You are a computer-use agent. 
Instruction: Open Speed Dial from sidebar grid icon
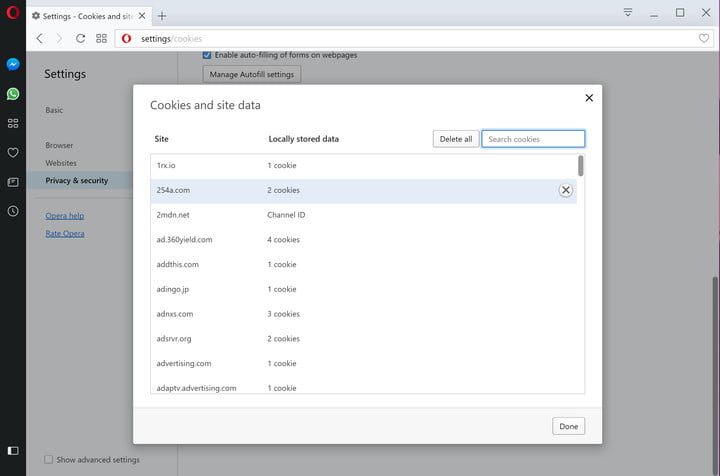[x=13, y=123]
